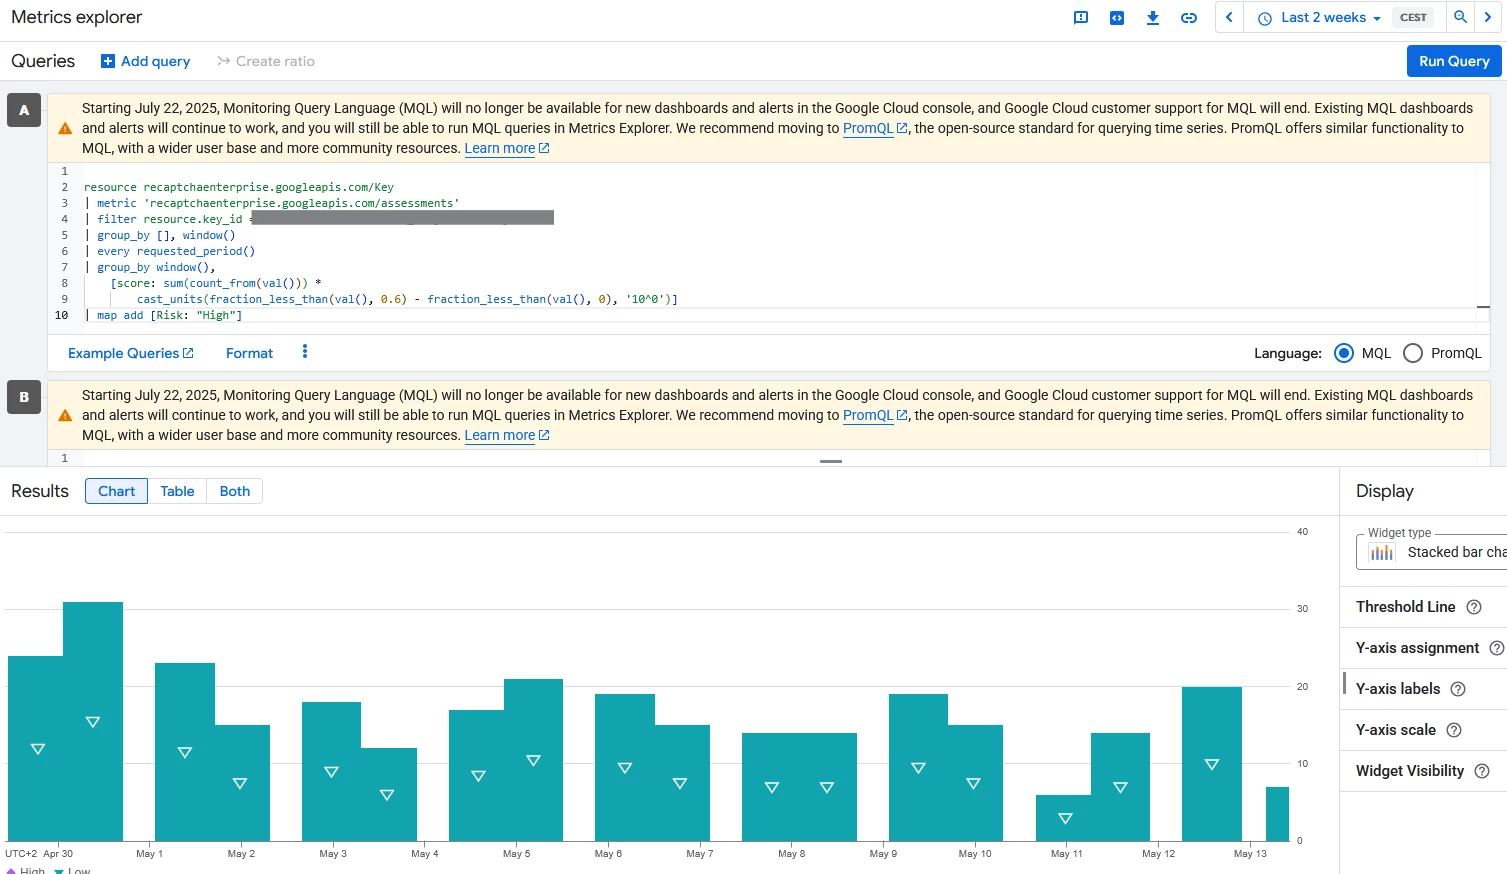This screenshot has width=1507, height=874.
Task: Toggle High series in chart legend
Action: tap(26, 870)
